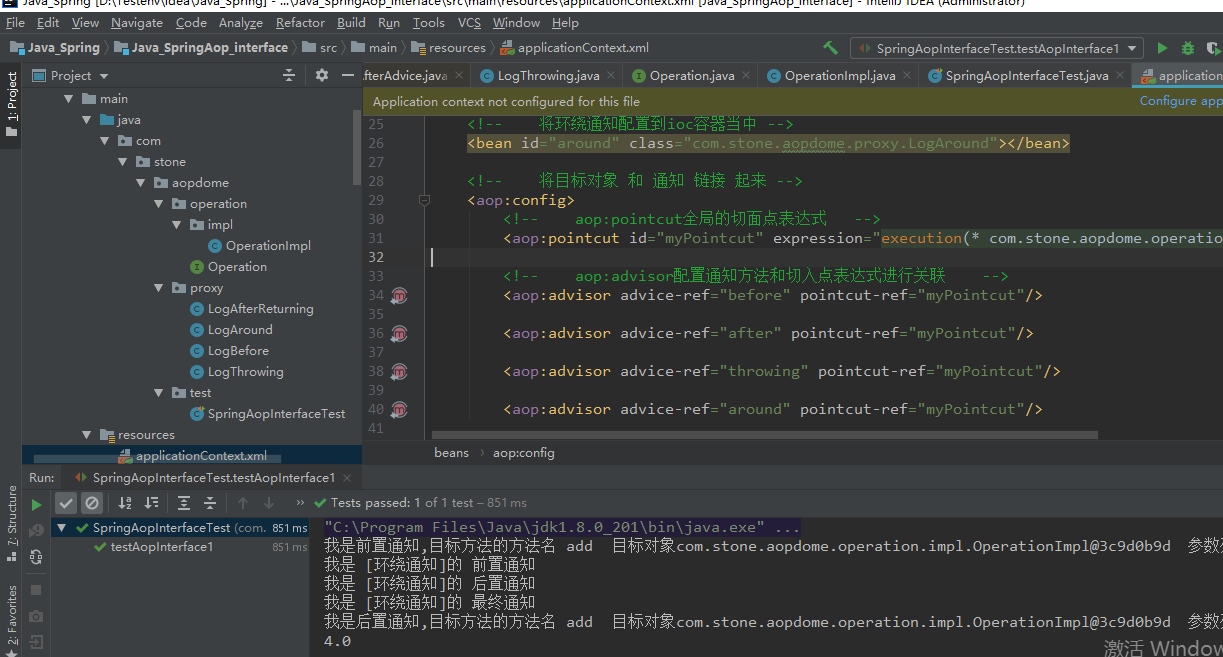Image resolution: width=1223 pixels, height=657 pixels.
Task: Click Rerun failed tests icon
Action: coord(37,530)
